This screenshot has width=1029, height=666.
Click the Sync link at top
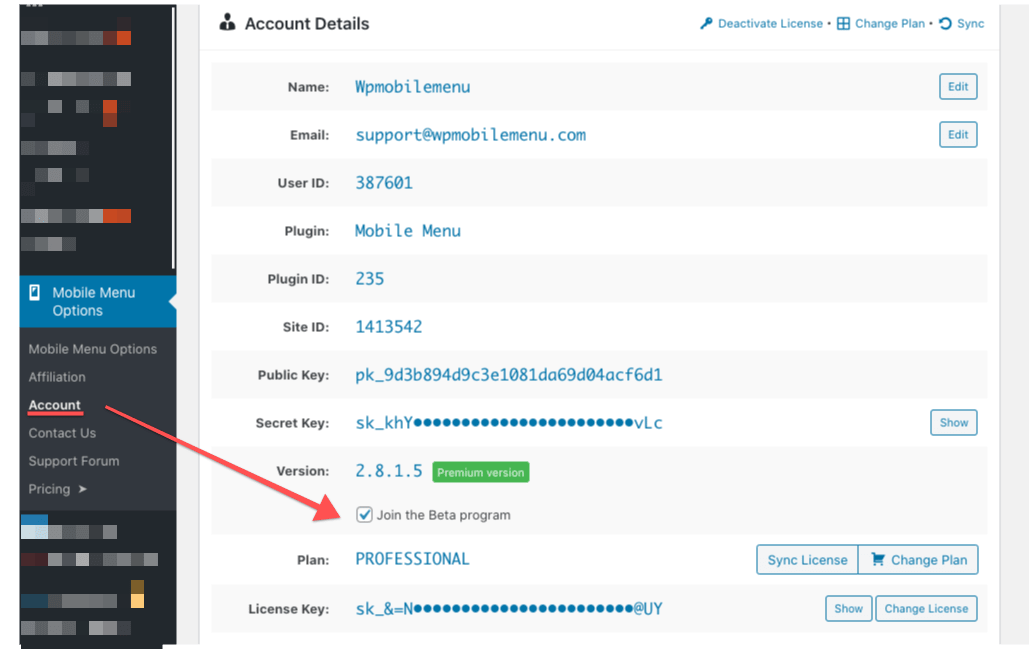click(x=971, y=24)
